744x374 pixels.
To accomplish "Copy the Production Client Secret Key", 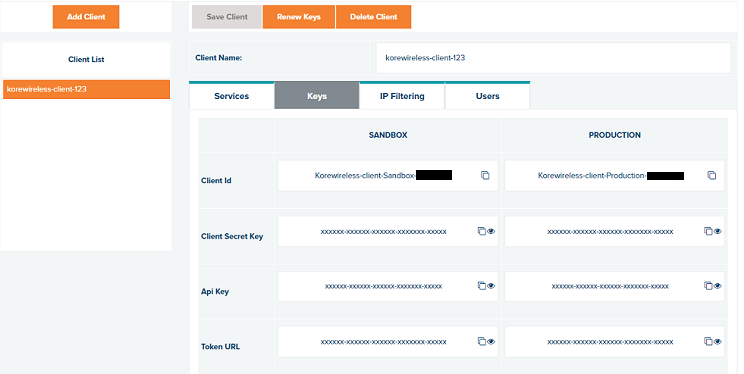I will (708, 231).
